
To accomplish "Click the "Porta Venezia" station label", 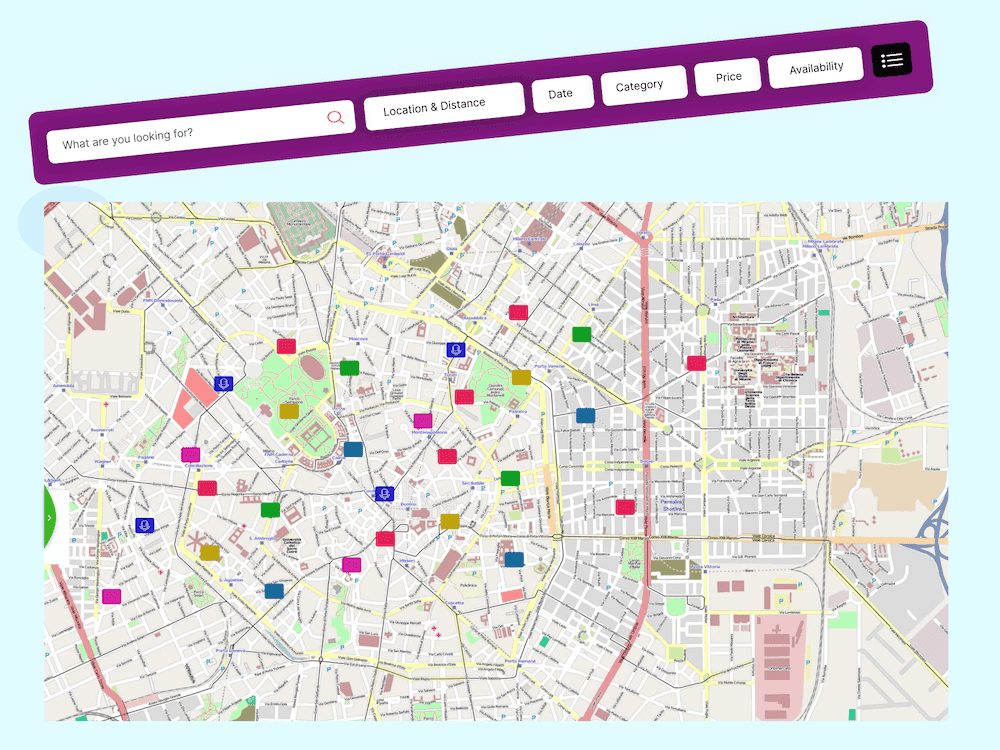I will [549, 367].
